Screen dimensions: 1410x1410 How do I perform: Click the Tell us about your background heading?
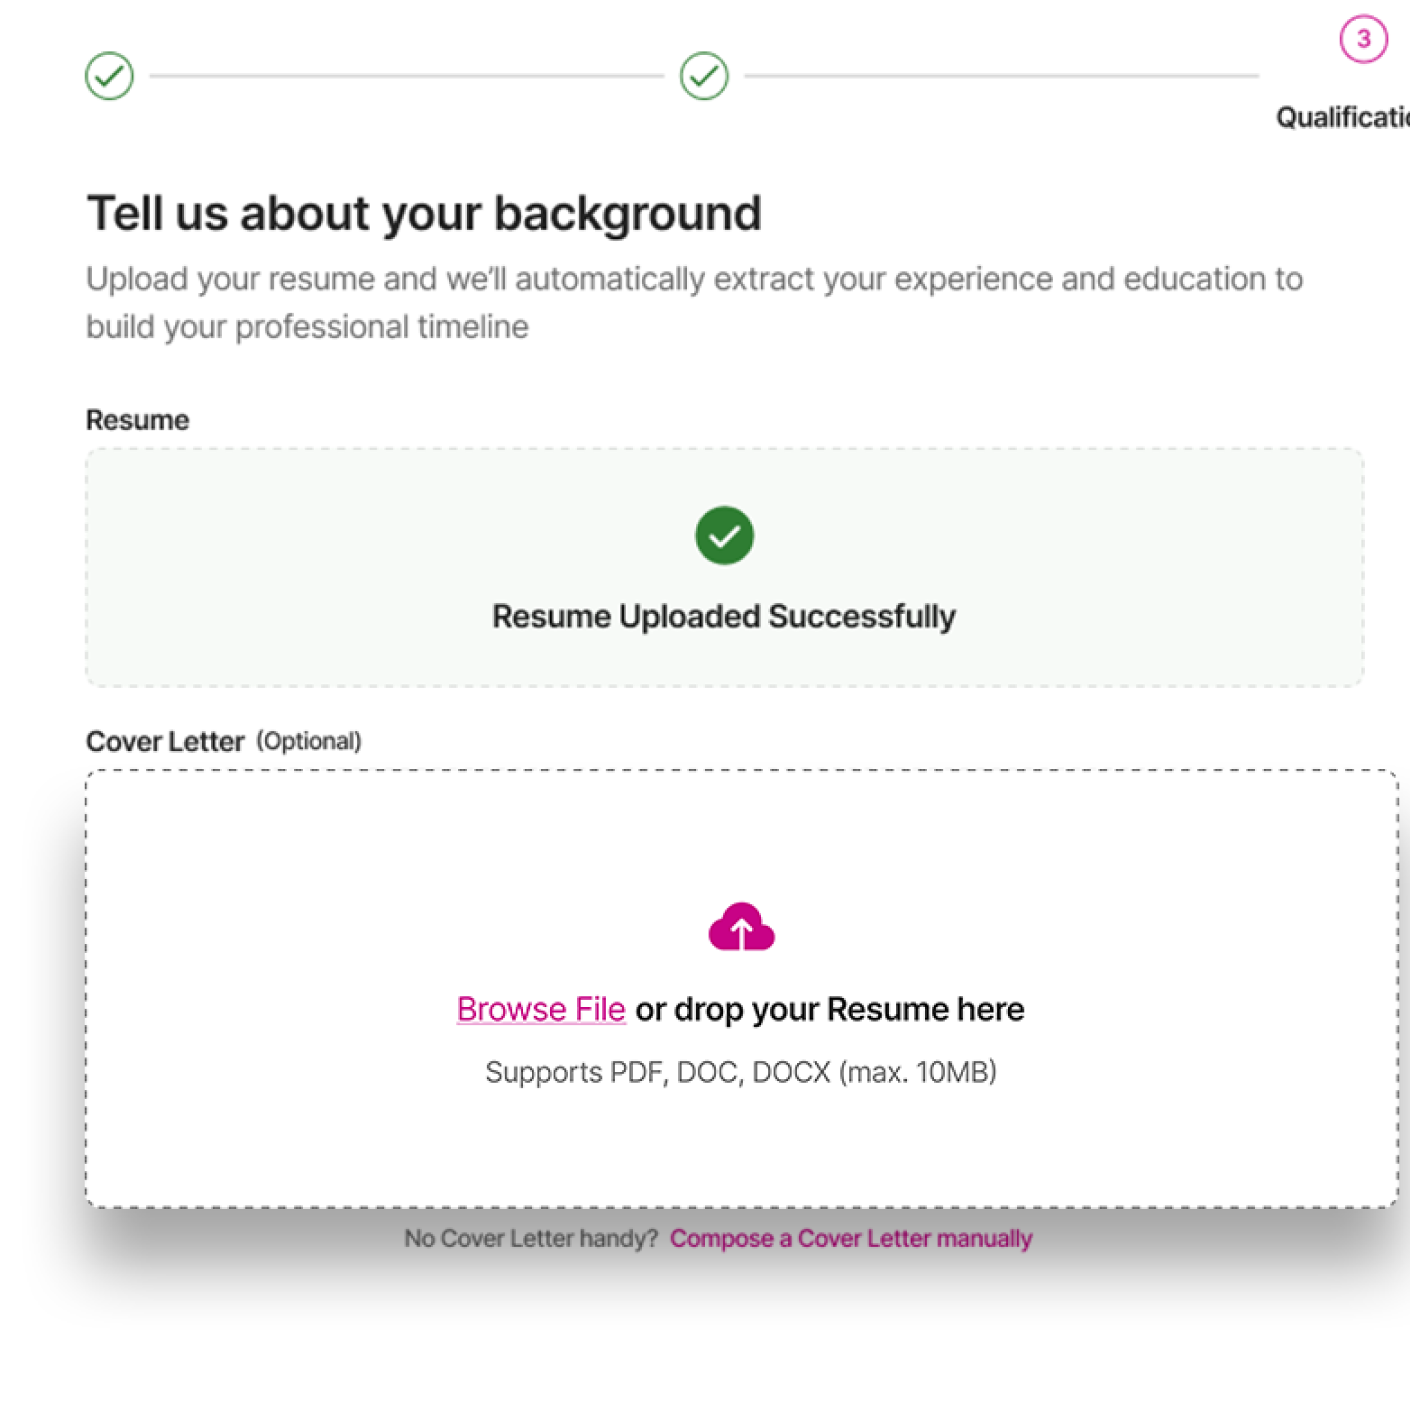pos(424,212)
